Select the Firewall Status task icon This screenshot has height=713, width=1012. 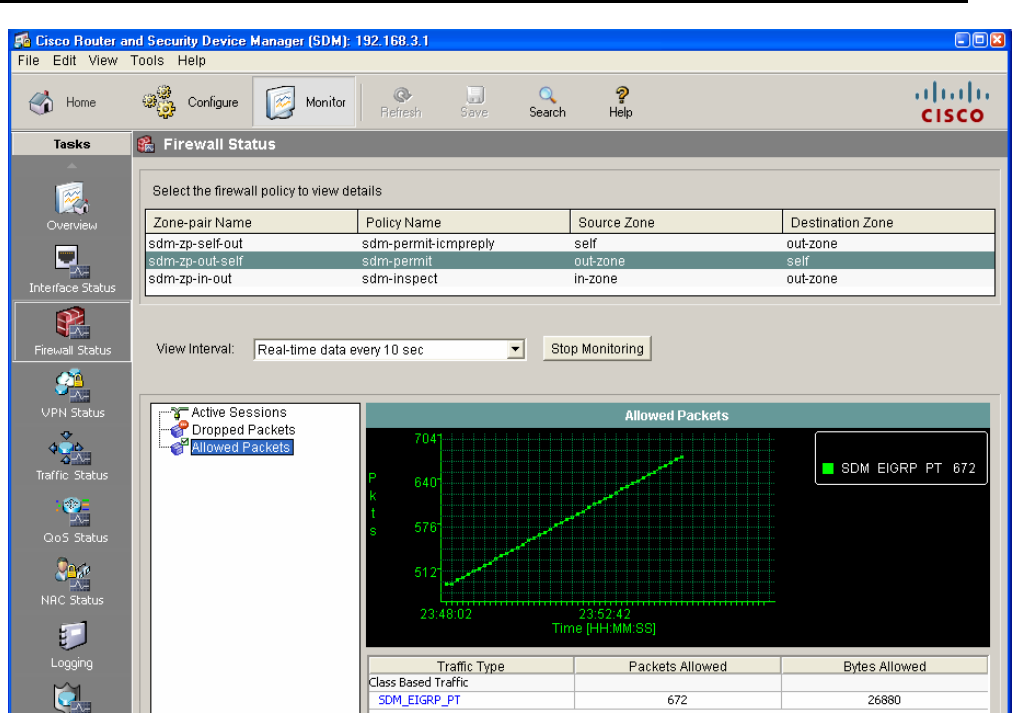coord(72,321)
